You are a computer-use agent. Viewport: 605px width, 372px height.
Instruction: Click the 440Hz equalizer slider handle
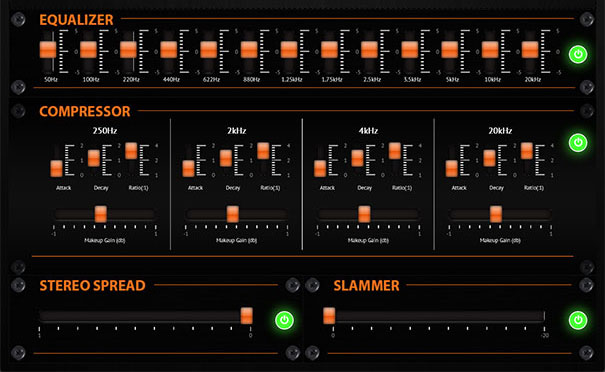[169, 50]
